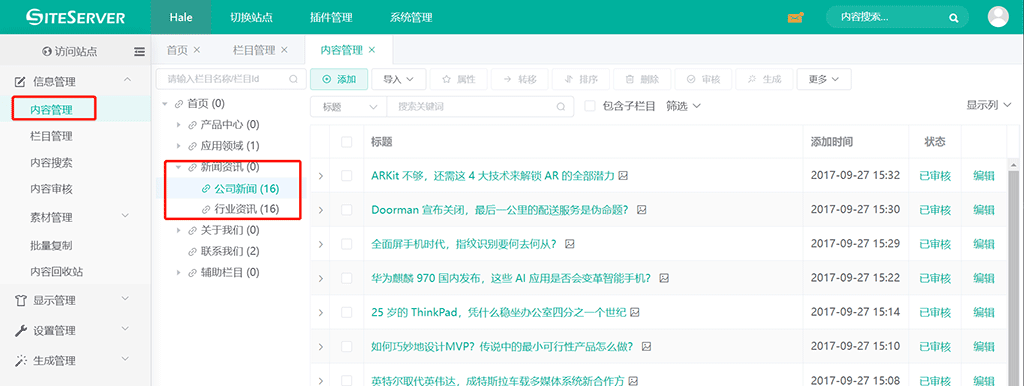
Task: Close the 首页 tab
Action: tap(197, 50)
